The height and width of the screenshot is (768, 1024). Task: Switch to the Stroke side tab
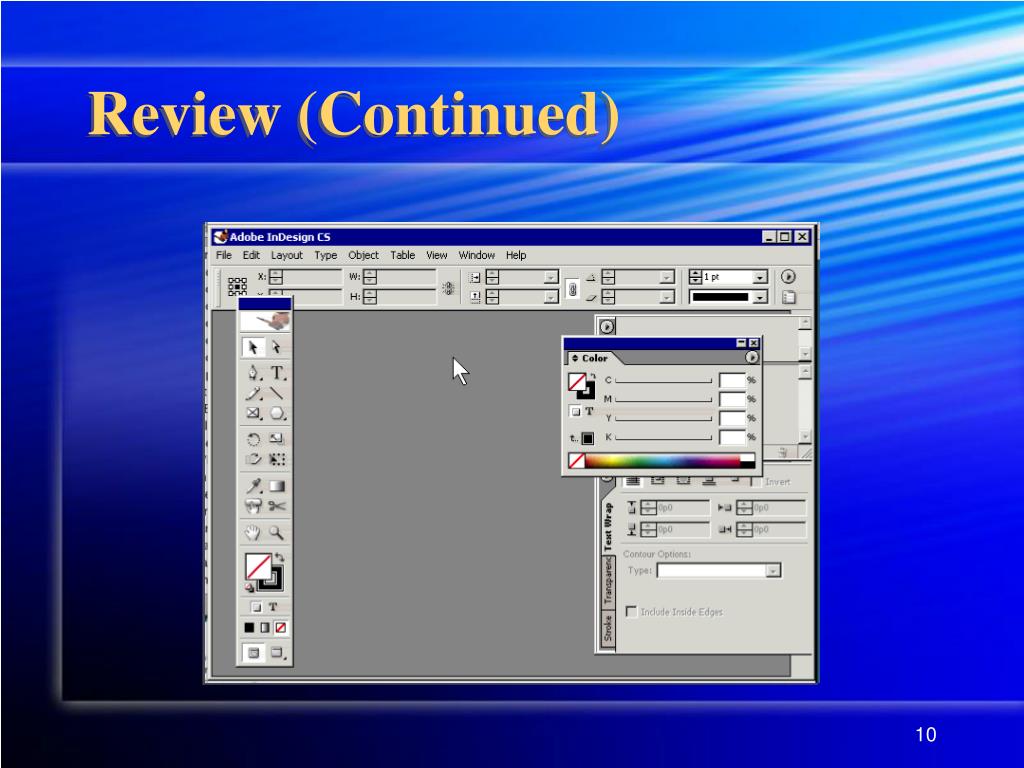coord(608,630)
